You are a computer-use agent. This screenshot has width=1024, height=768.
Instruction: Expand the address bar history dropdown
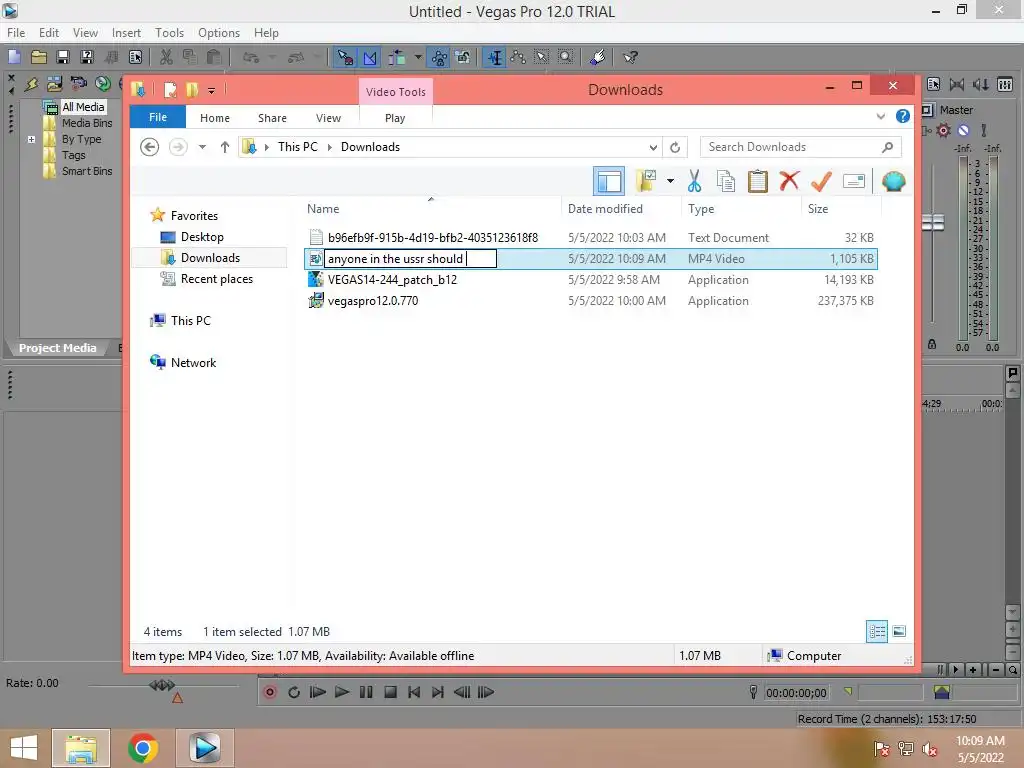(x=653, y=148)
